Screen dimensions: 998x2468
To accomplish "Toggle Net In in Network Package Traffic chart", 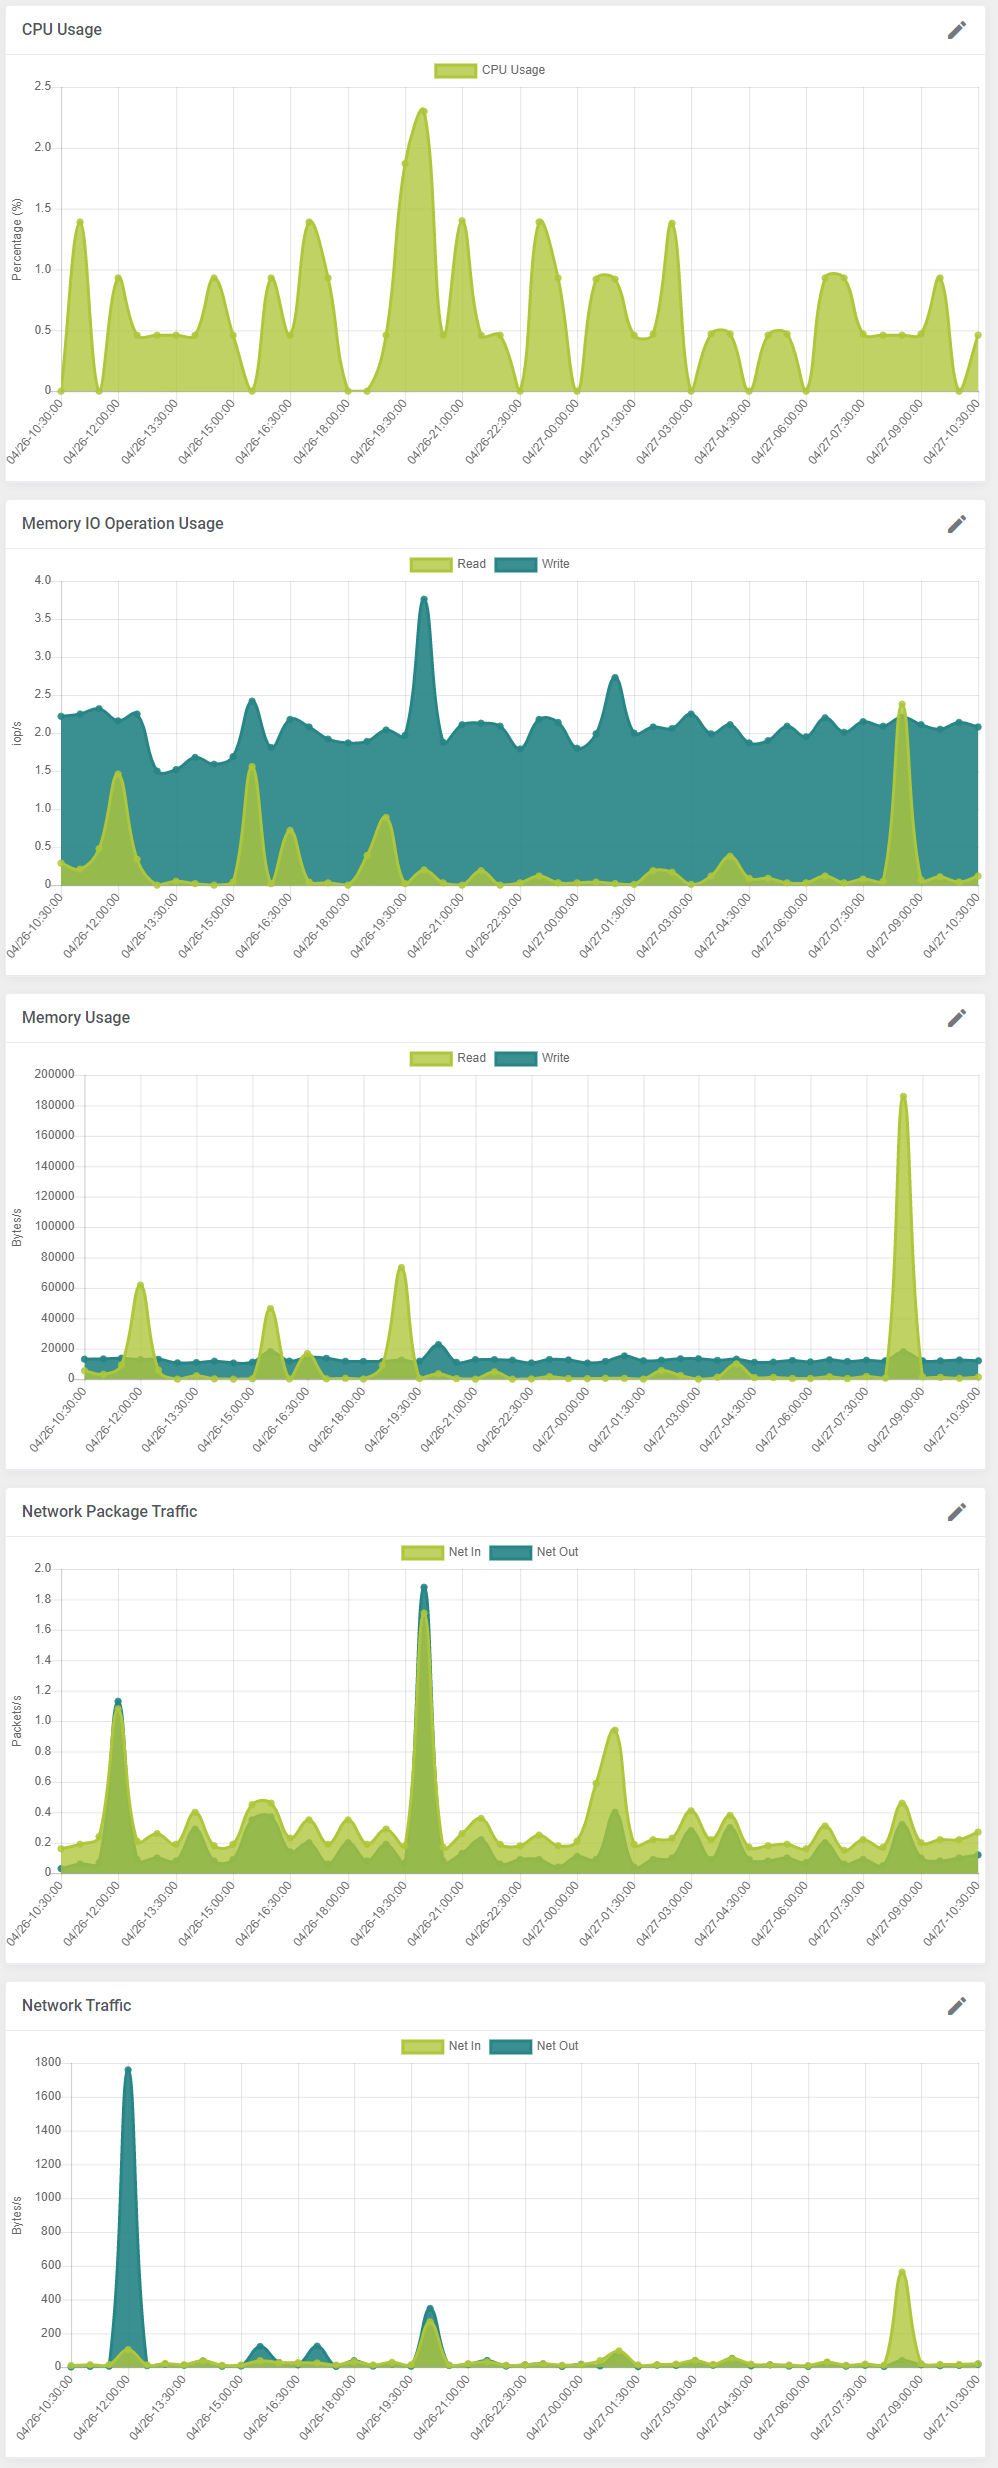I will pos(441,1552).
